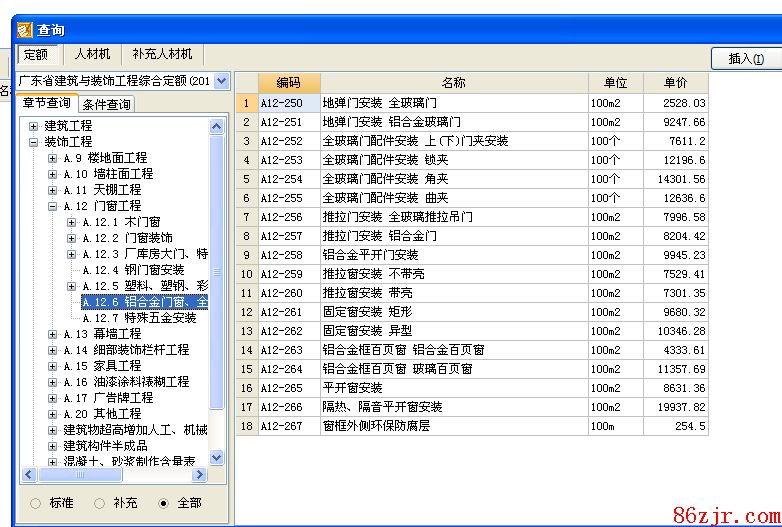This screenshot has height=527, width=782.
Task: Expand the A.9 楼地面工程 node
Action: (x=53, y=158)
